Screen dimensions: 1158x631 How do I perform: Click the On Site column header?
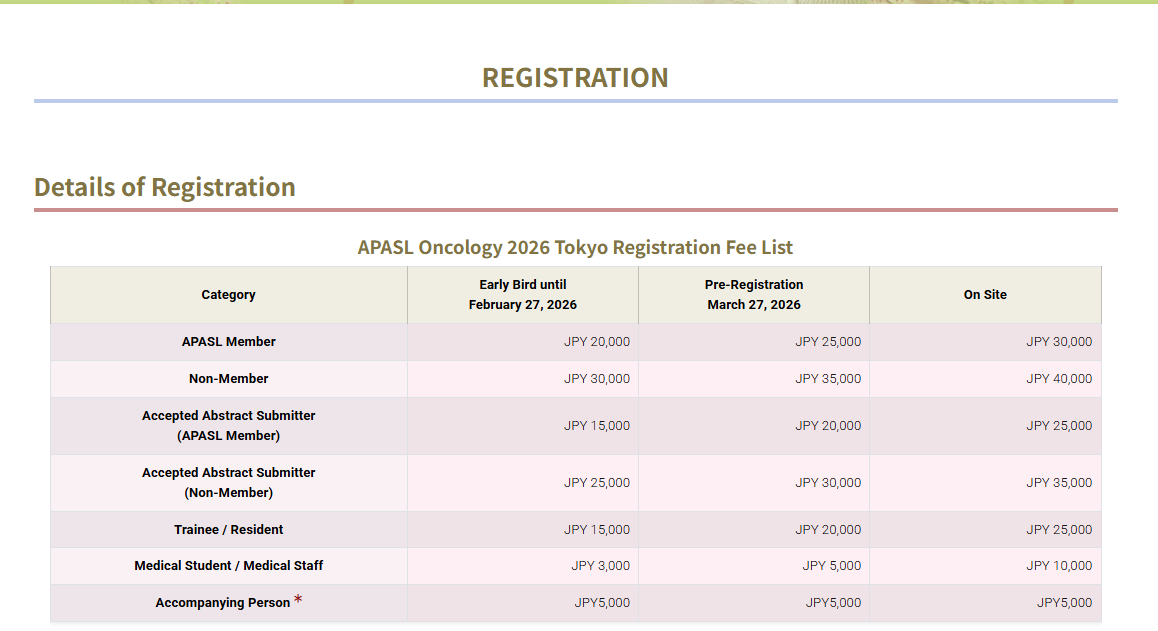[x=985, y=295]
